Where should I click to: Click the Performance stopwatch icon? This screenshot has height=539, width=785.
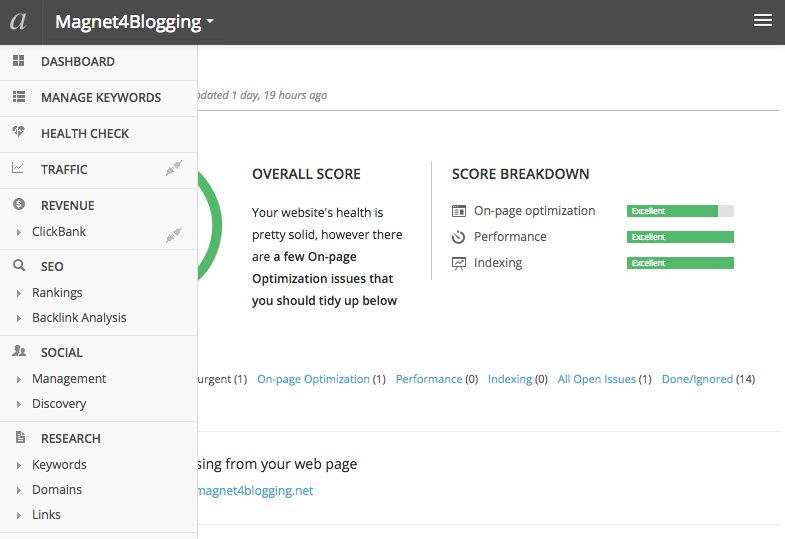point(459,237)
